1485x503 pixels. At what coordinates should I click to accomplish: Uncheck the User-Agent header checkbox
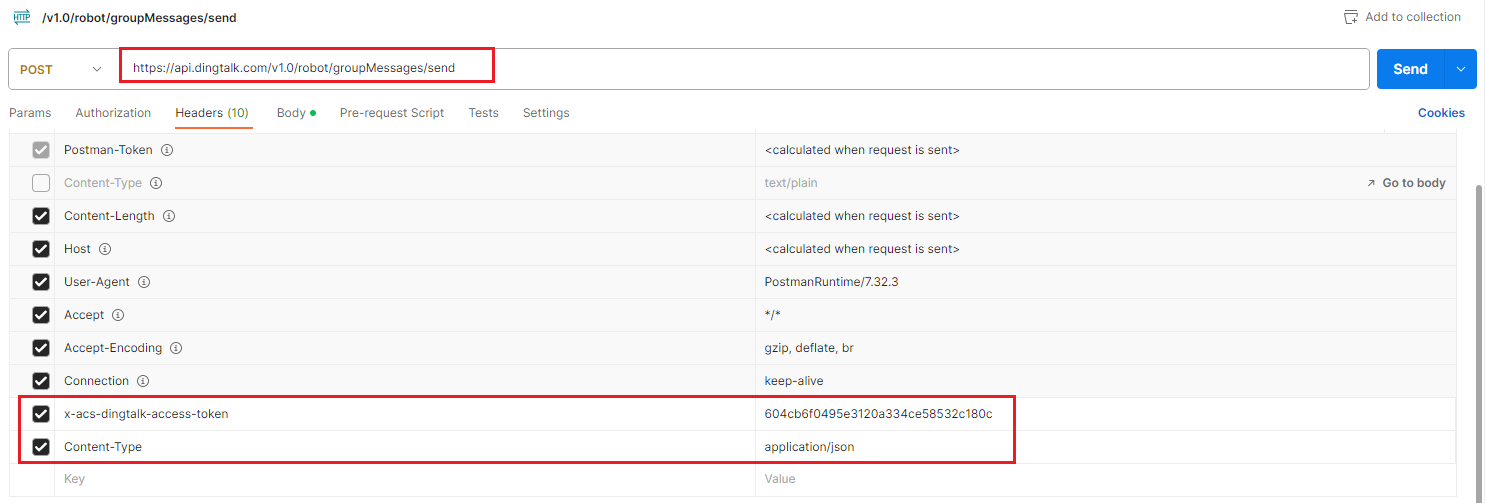[x=41, y=282]
